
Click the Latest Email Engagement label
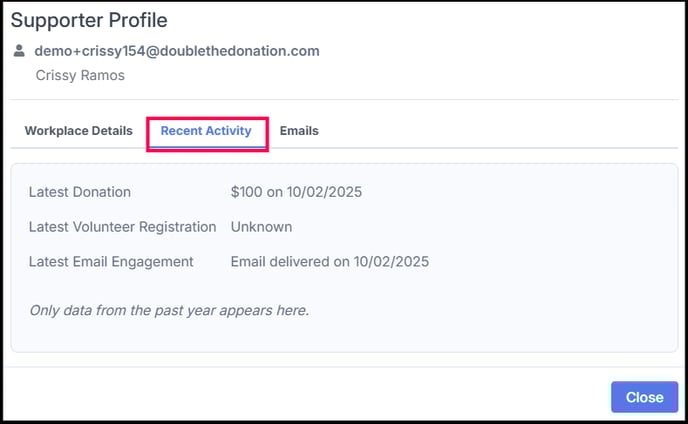coord(111,262)
